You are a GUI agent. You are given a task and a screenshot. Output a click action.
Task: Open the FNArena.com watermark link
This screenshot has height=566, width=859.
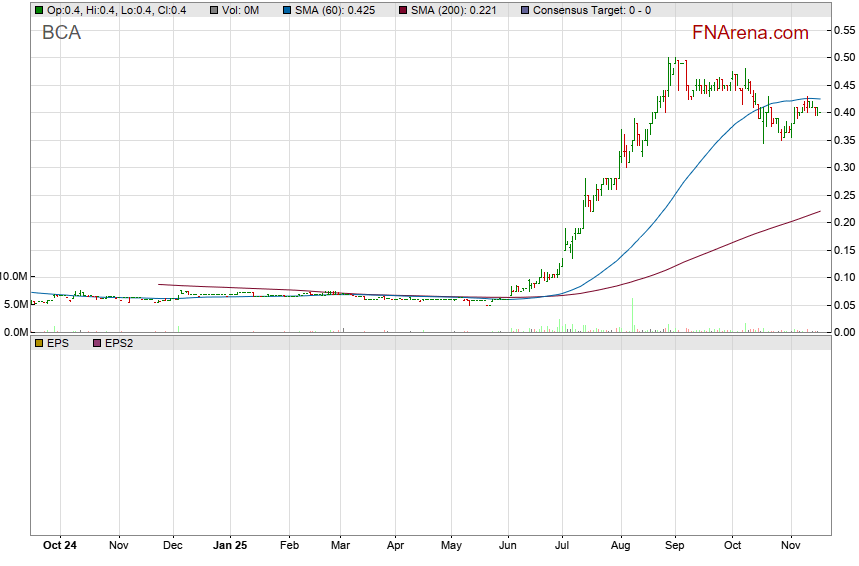[x=749, y=33]
